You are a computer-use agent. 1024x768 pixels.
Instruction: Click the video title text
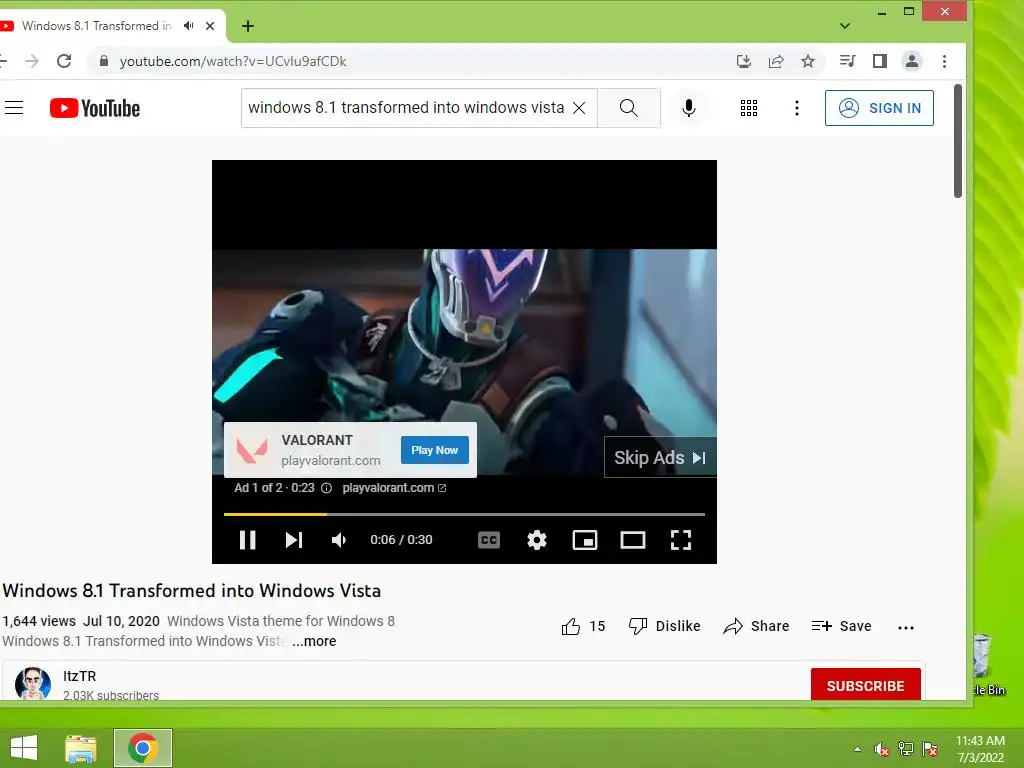click(x=192, y=590)
